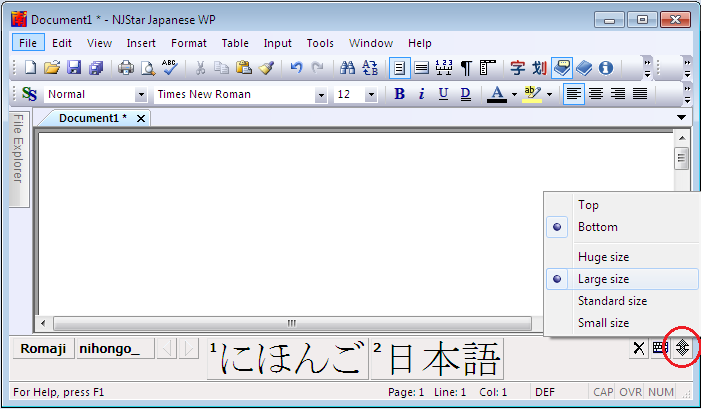Select candidate 2 日本語
The image size is (701, 409).
pyautogui.click(x=437, y=358)
